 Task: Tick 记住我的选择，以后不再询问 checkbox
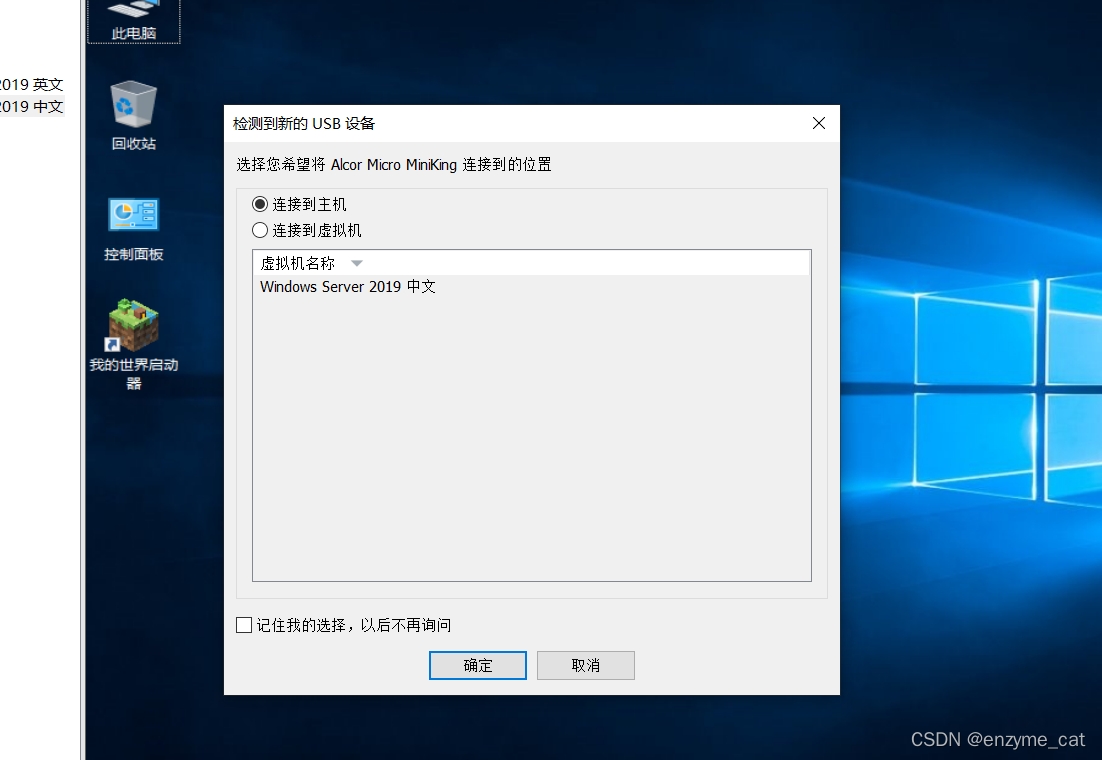[x=244, y=625]
